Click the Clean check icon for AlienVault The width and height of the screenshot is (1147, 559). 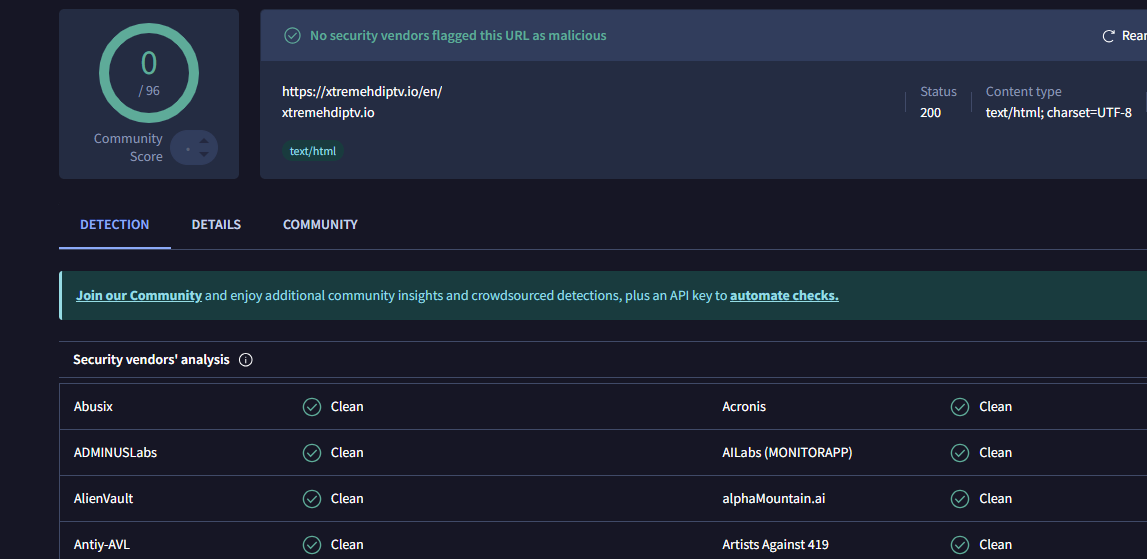click(312, 499)
